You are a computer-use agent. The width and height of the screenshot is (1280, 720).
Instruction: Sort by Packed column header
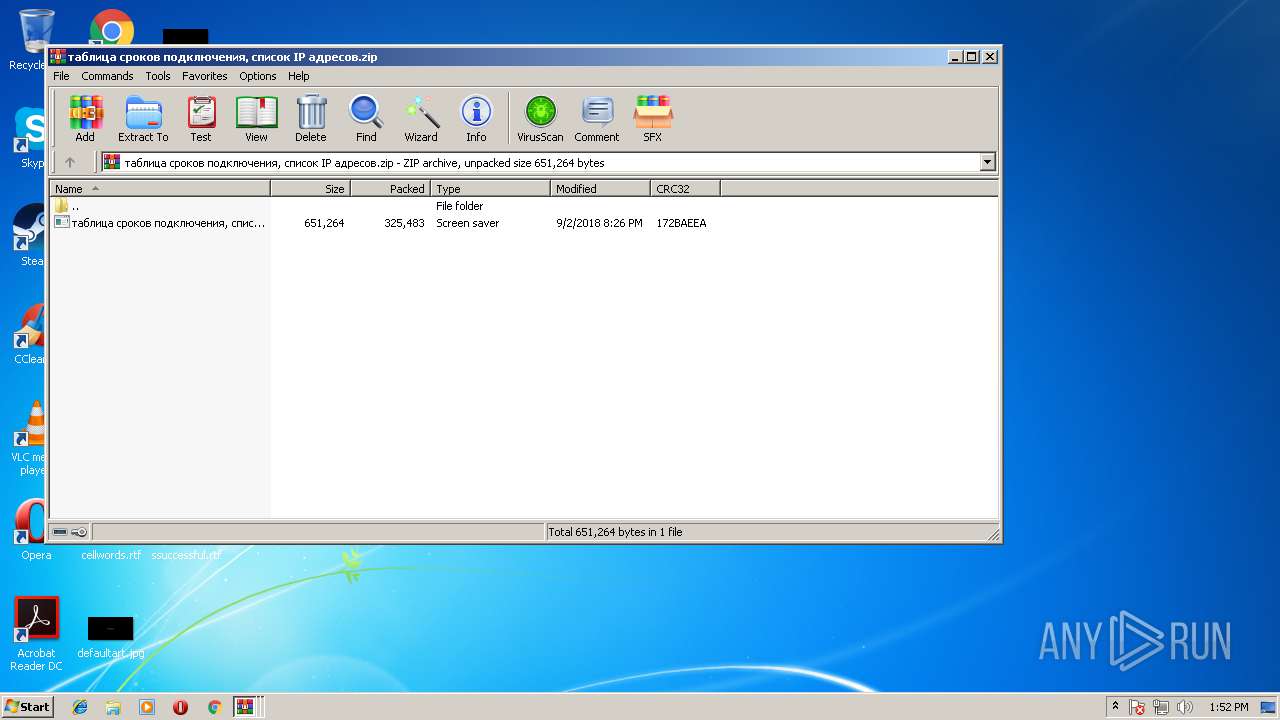pyautogui.click(x=390, y=189)
